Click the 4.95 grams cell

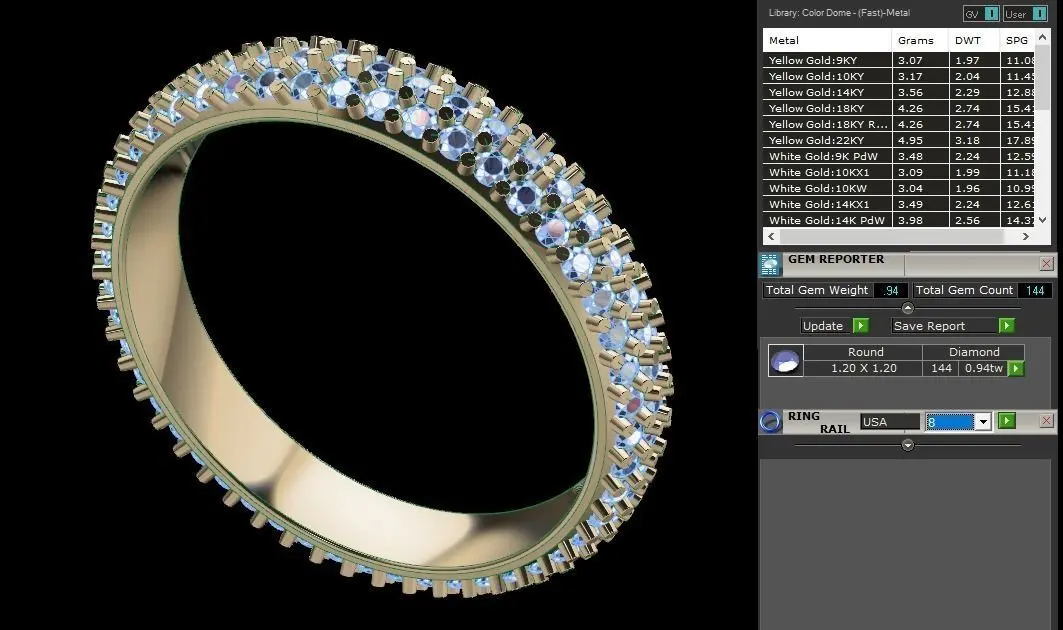[x=920, y=140]
